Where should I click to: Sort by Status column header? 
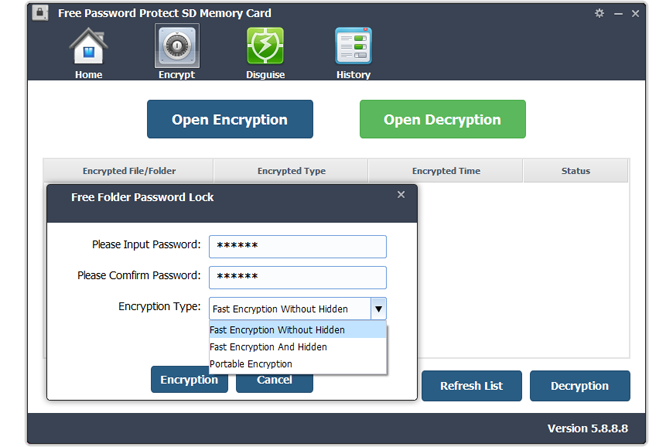(576, 171)
